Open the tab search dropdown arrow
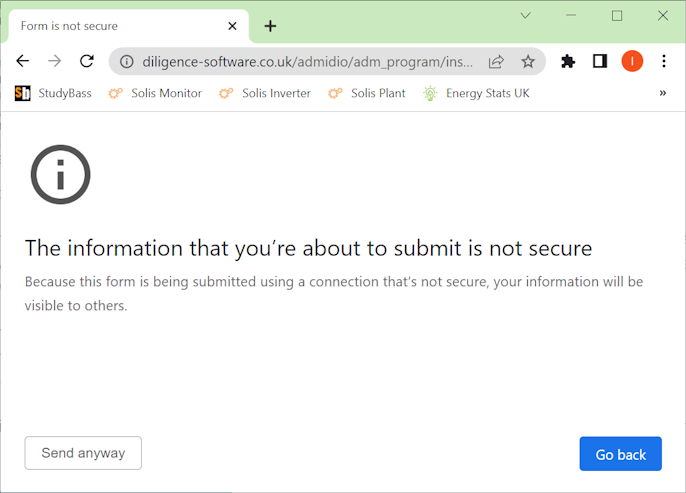The width and height of the screenshot is (686, 493). click(x=525, y=15)
